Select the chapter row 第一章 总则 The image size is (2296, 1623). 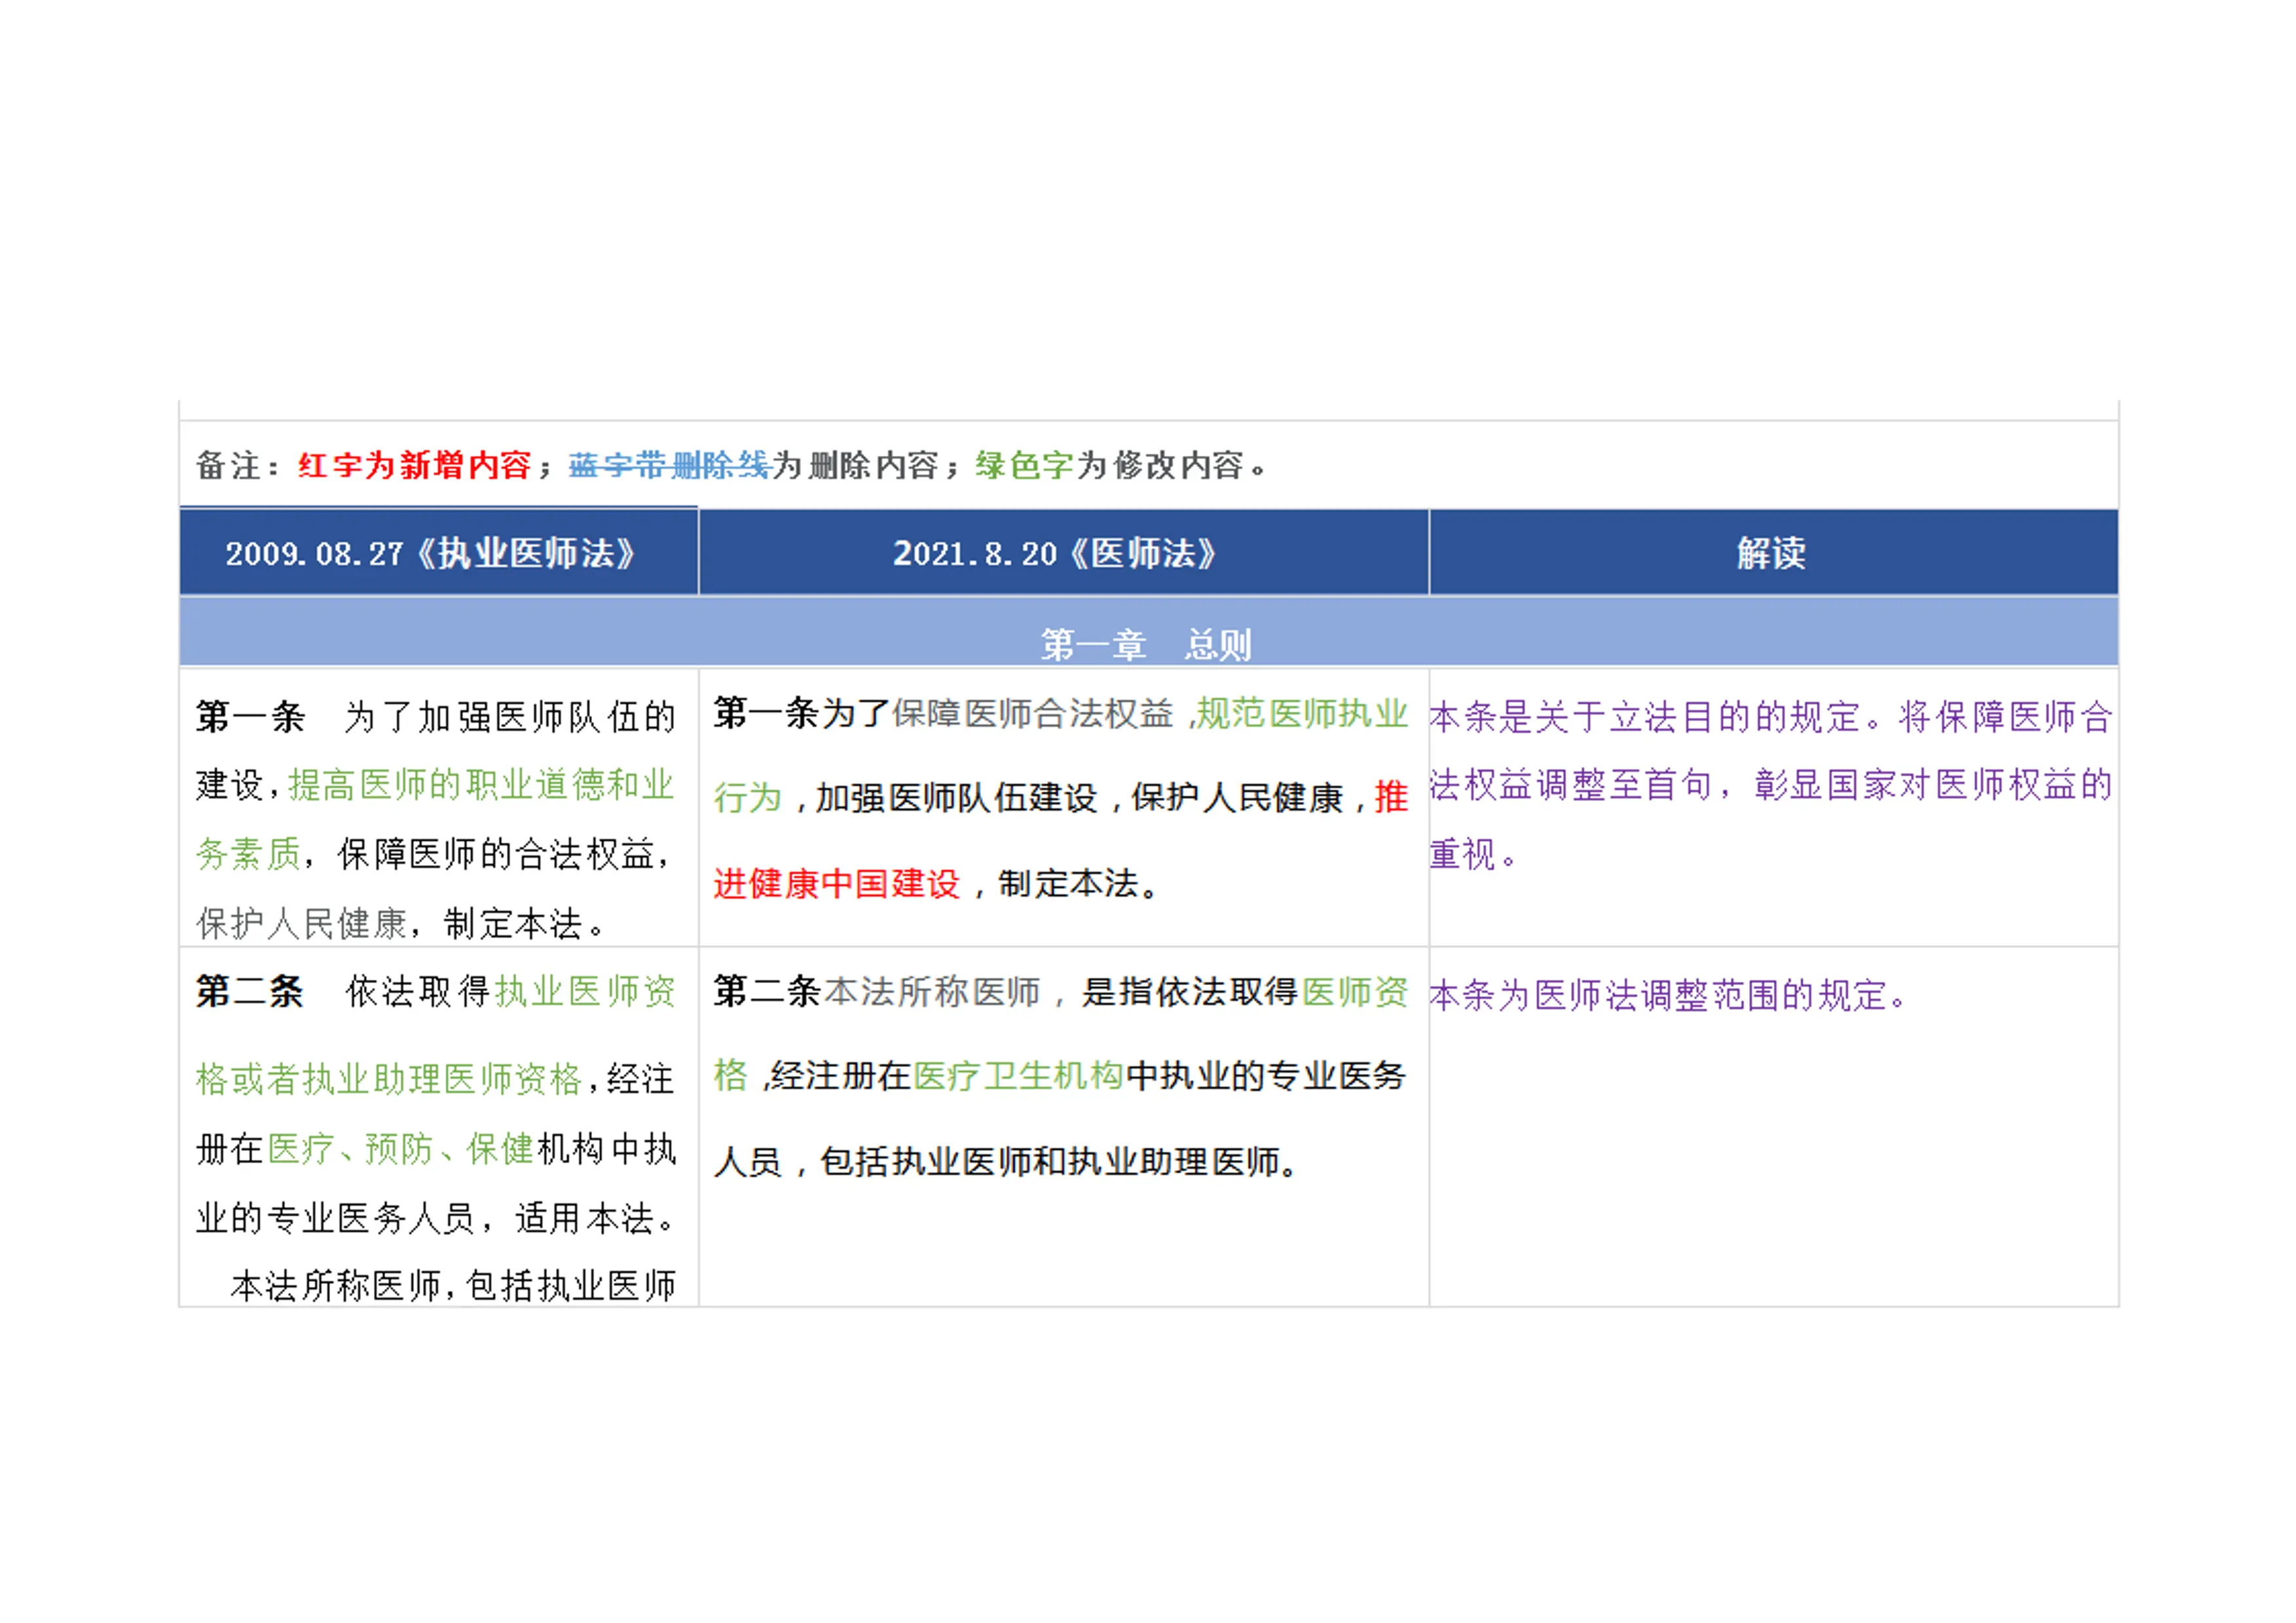click(1148, 633)
